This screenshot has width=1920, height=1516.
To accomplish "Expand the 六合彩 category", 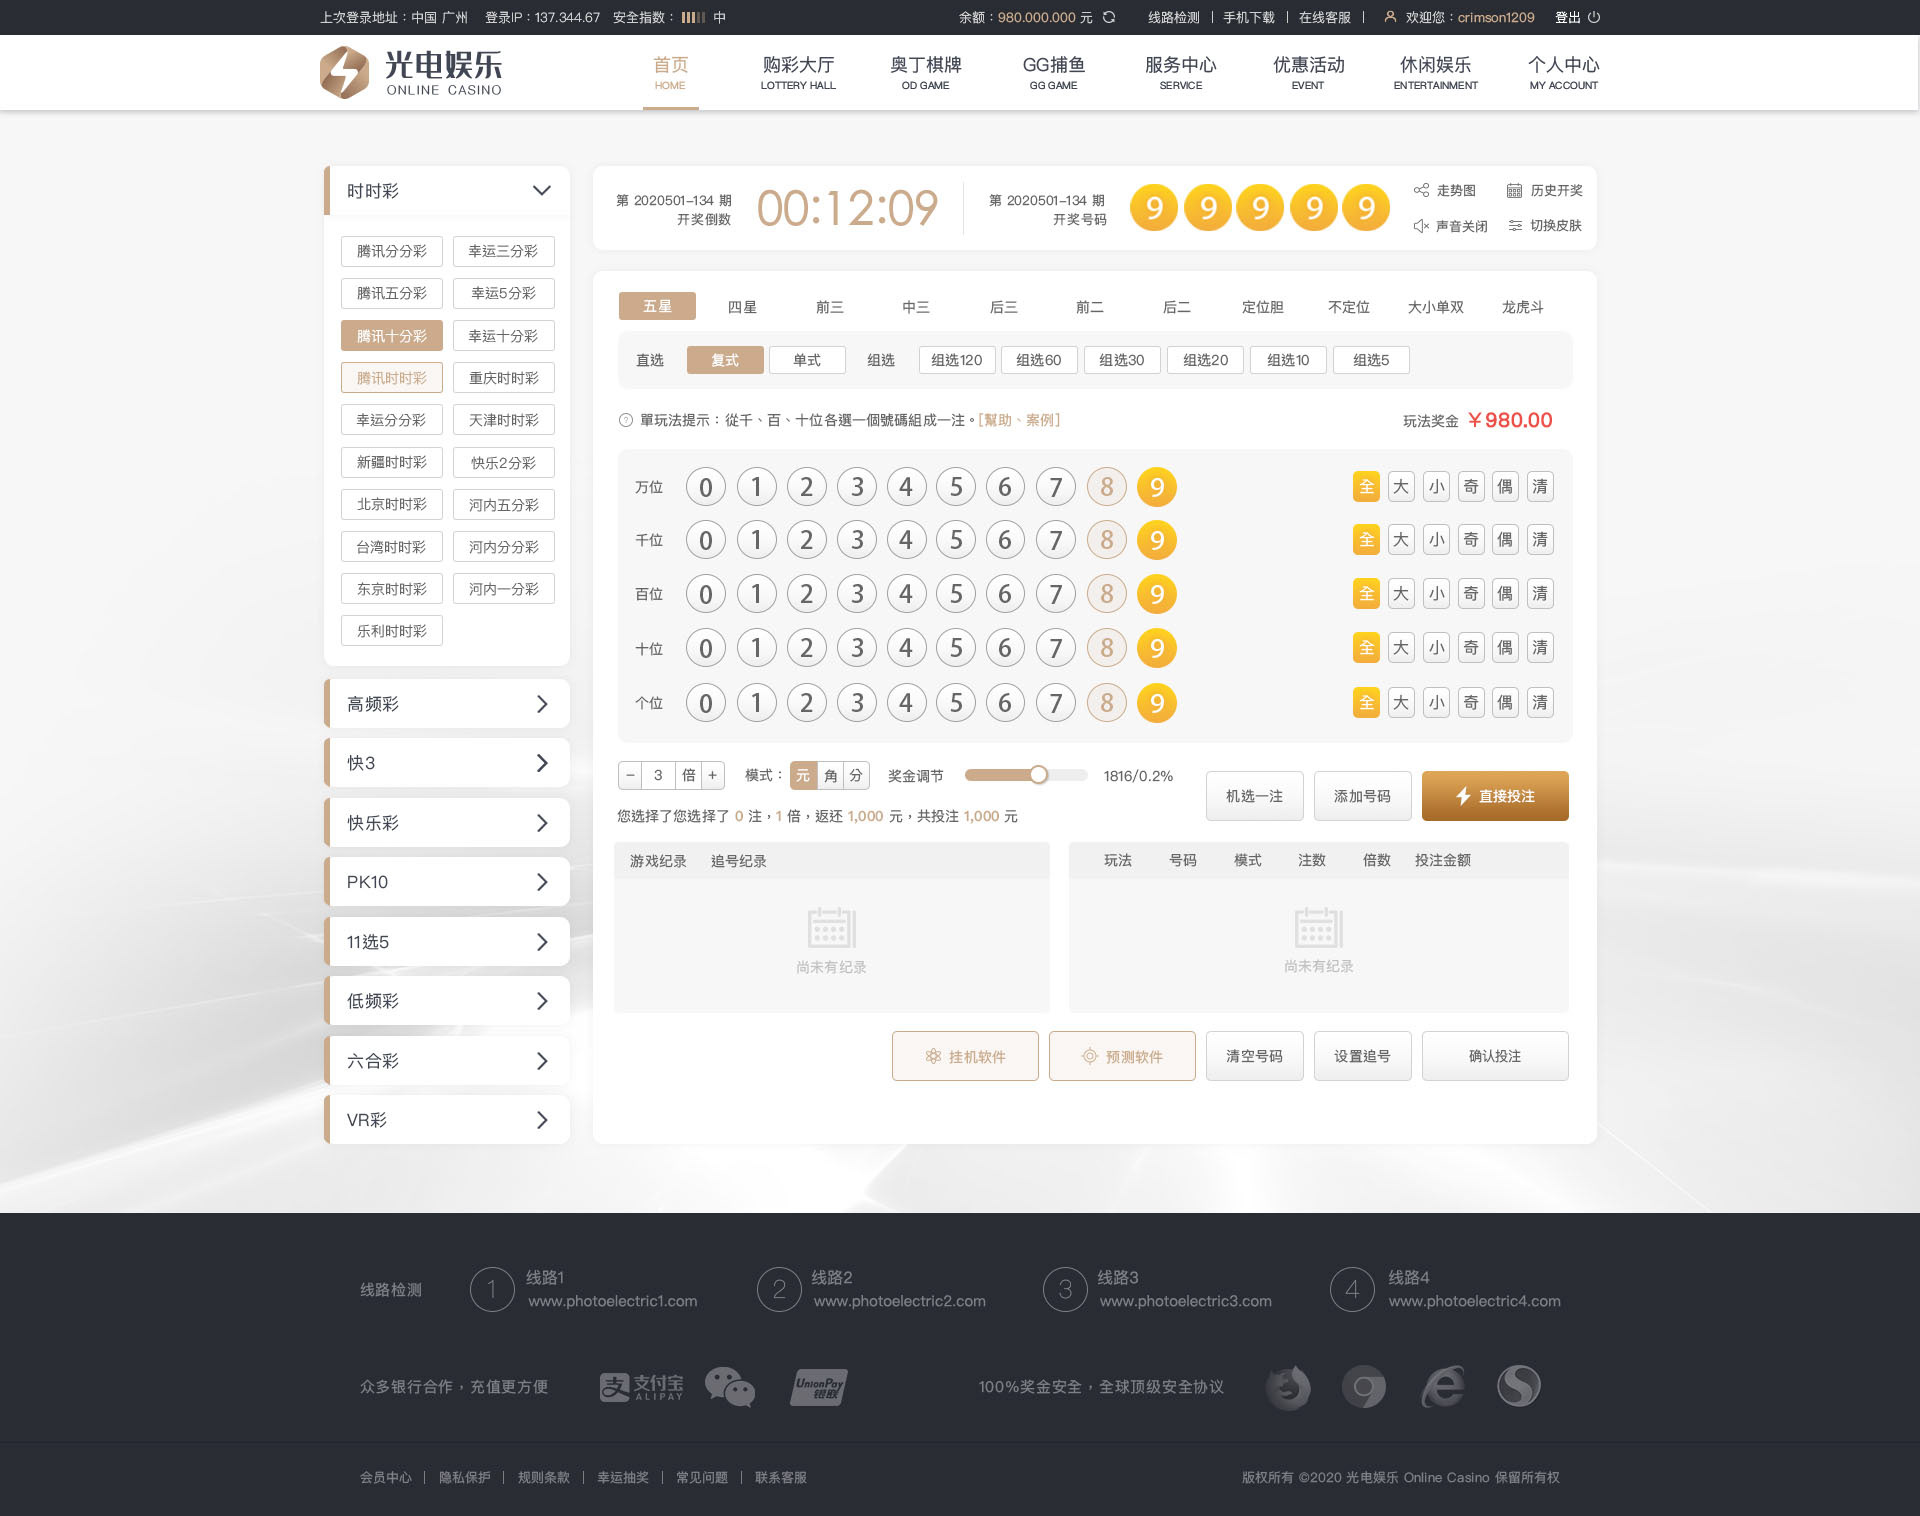I will pyautogui.click(x=447, y=1061).
